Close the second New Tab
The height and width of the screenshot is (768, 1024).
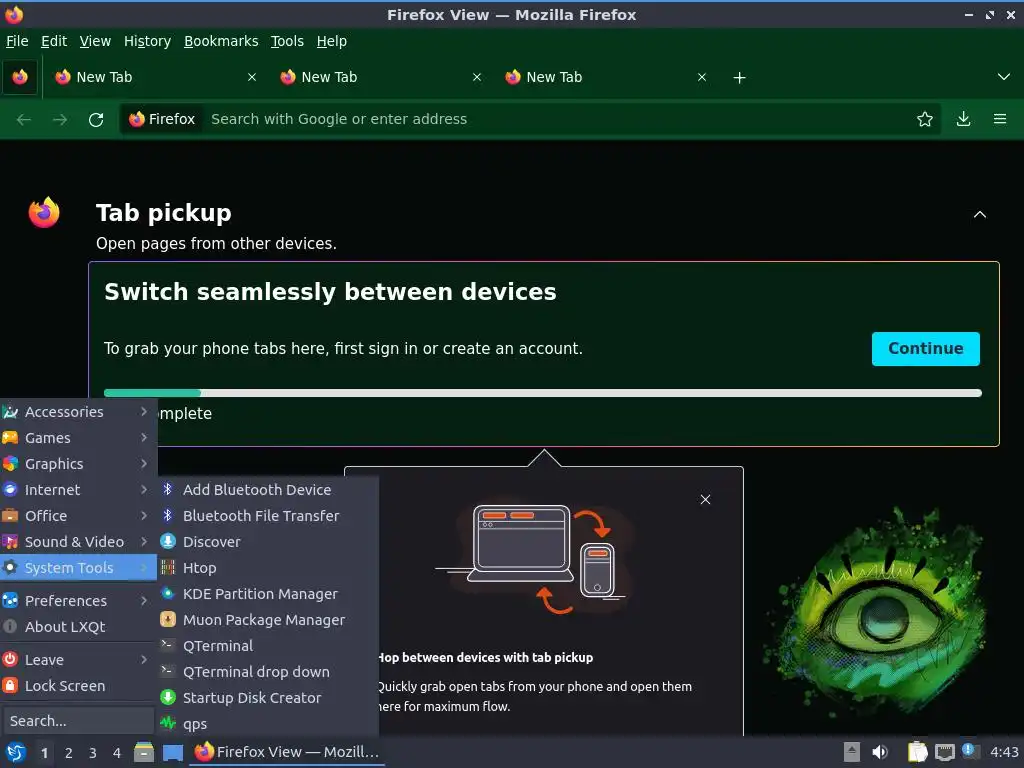click(x=477, y=77)
